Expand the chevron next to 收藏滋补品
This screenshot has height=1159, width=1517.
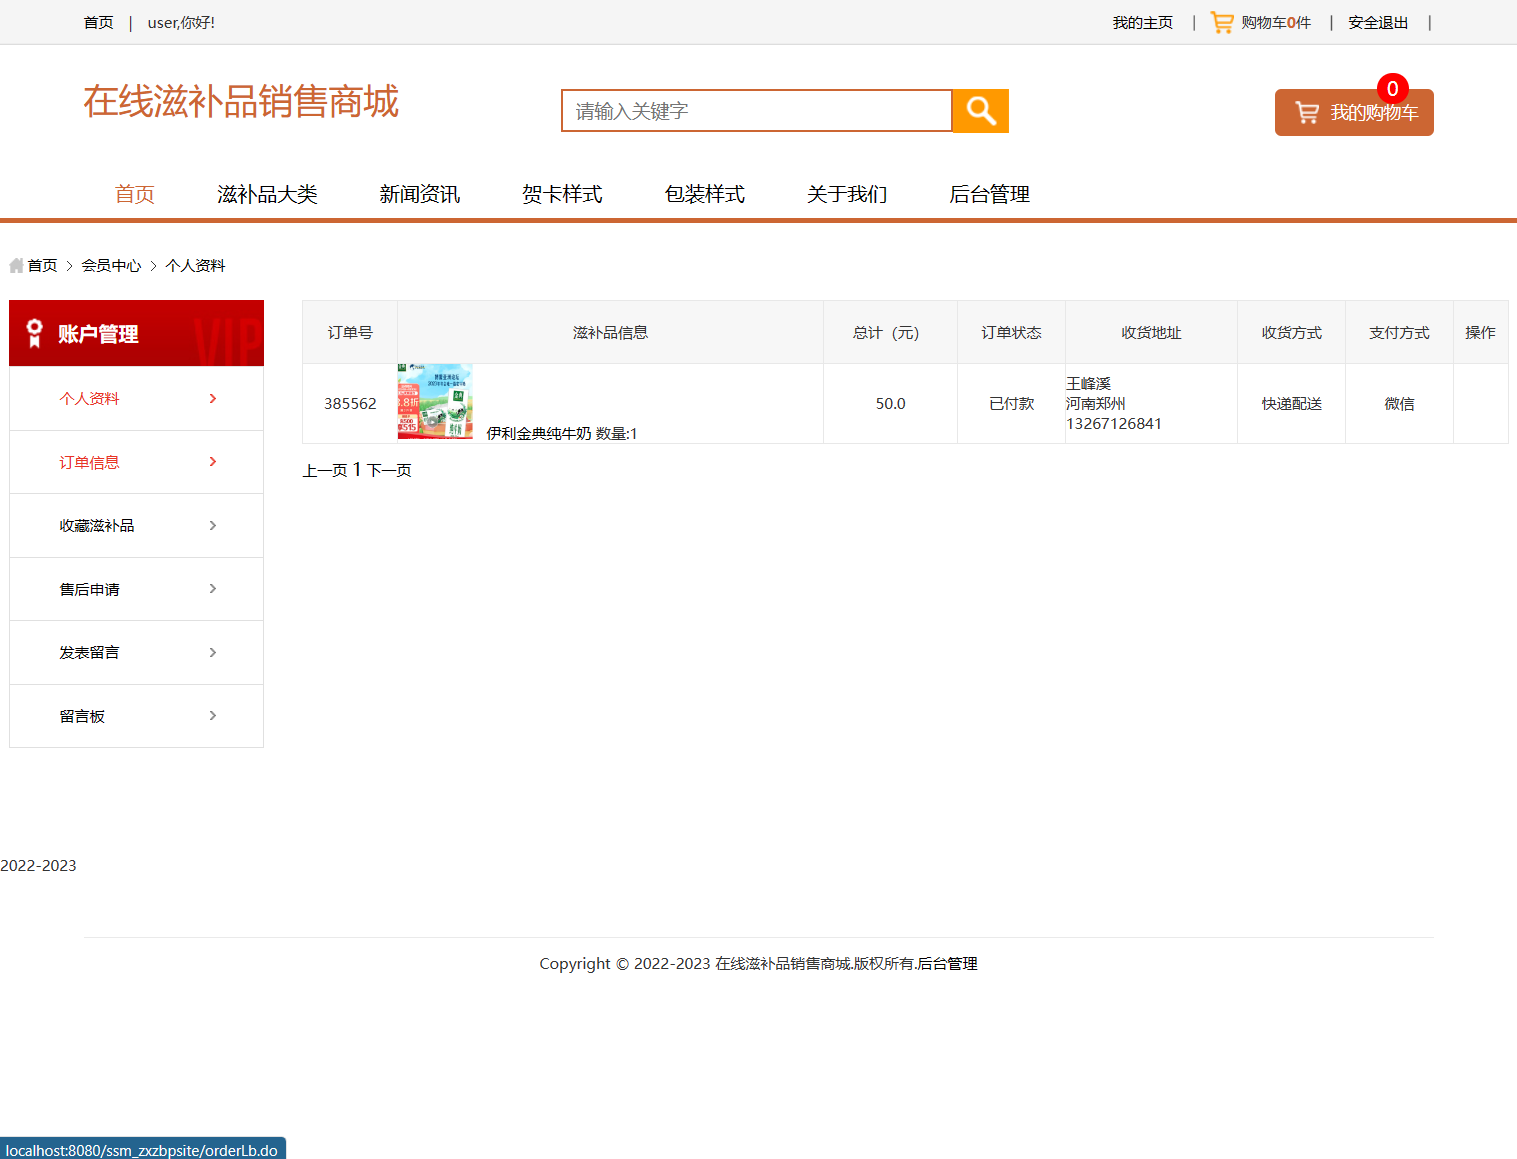pos(212,525)
